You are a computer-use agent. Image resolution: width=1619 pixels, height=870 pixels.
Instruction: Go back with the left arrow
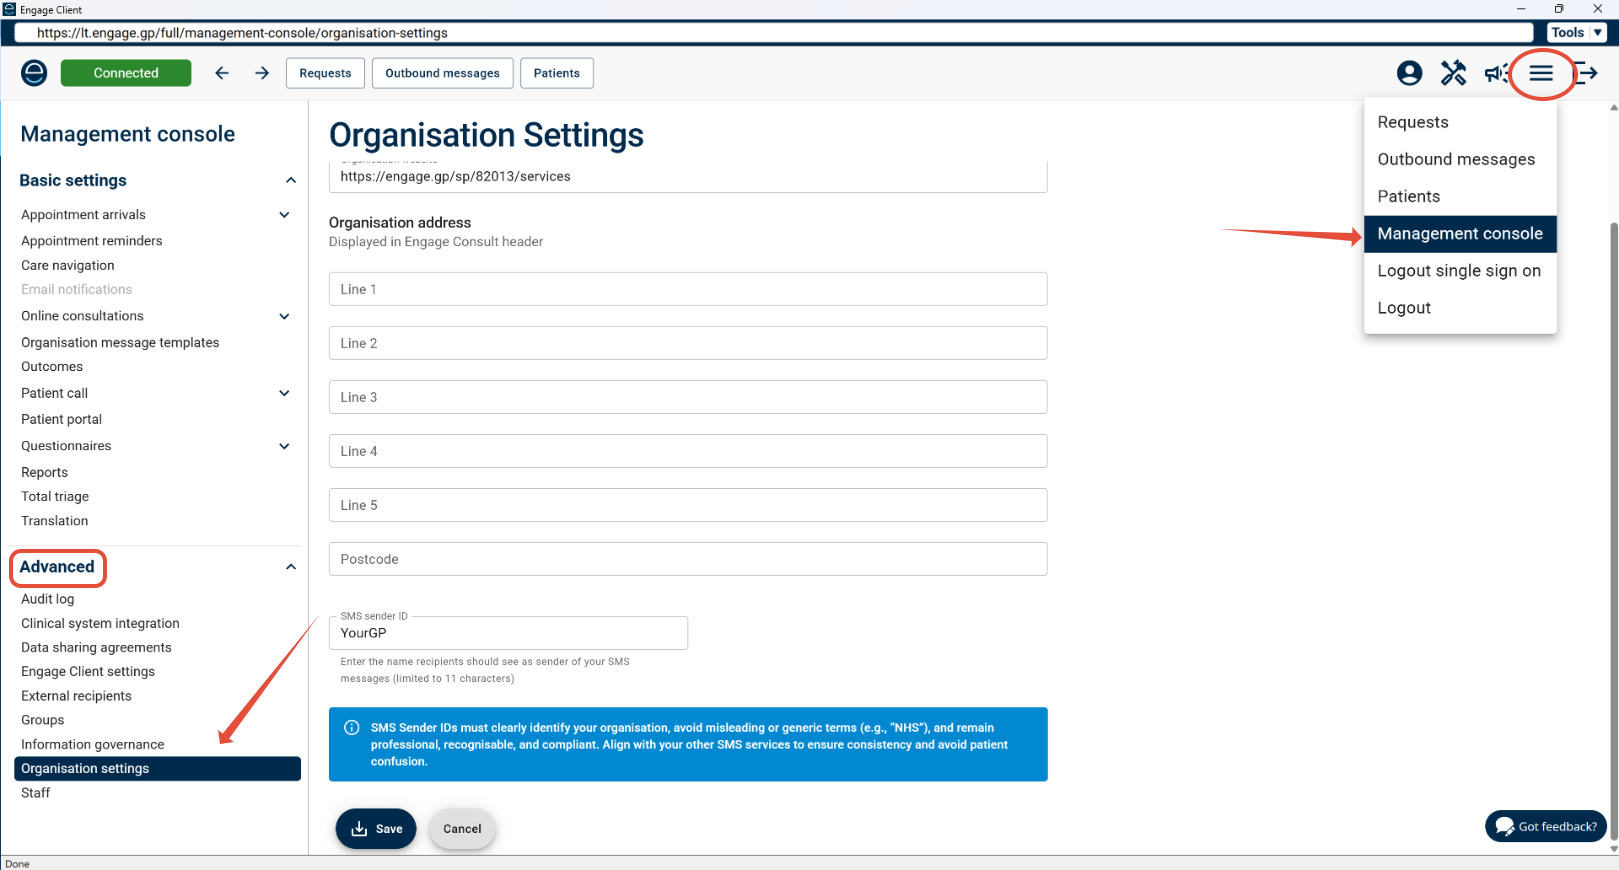pos(222,73)
